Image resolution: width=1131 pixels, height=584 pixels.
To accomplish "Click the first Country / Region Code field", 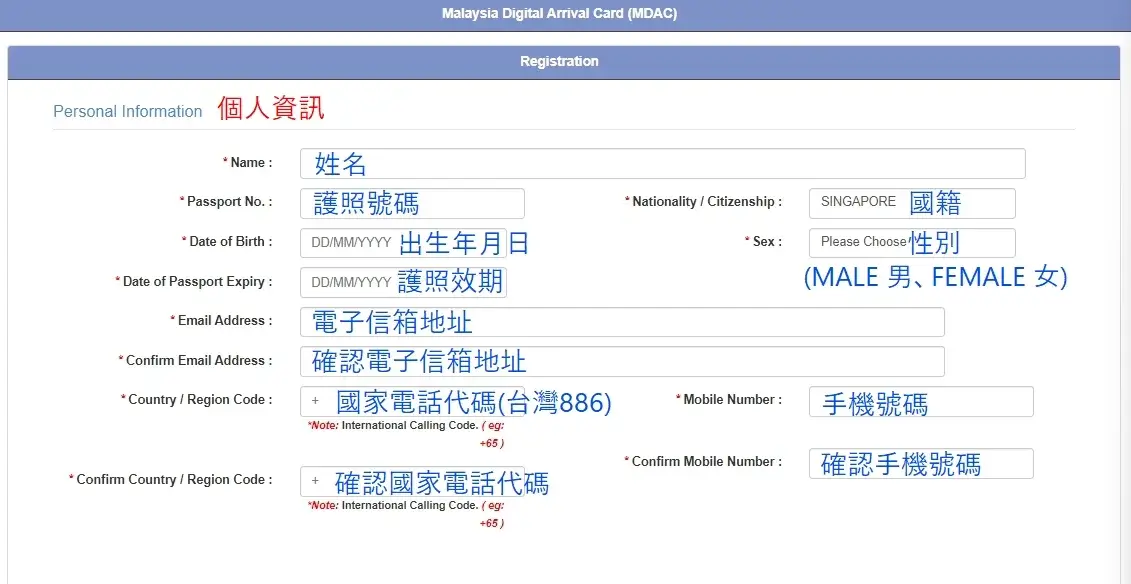I will click(412, 401).
